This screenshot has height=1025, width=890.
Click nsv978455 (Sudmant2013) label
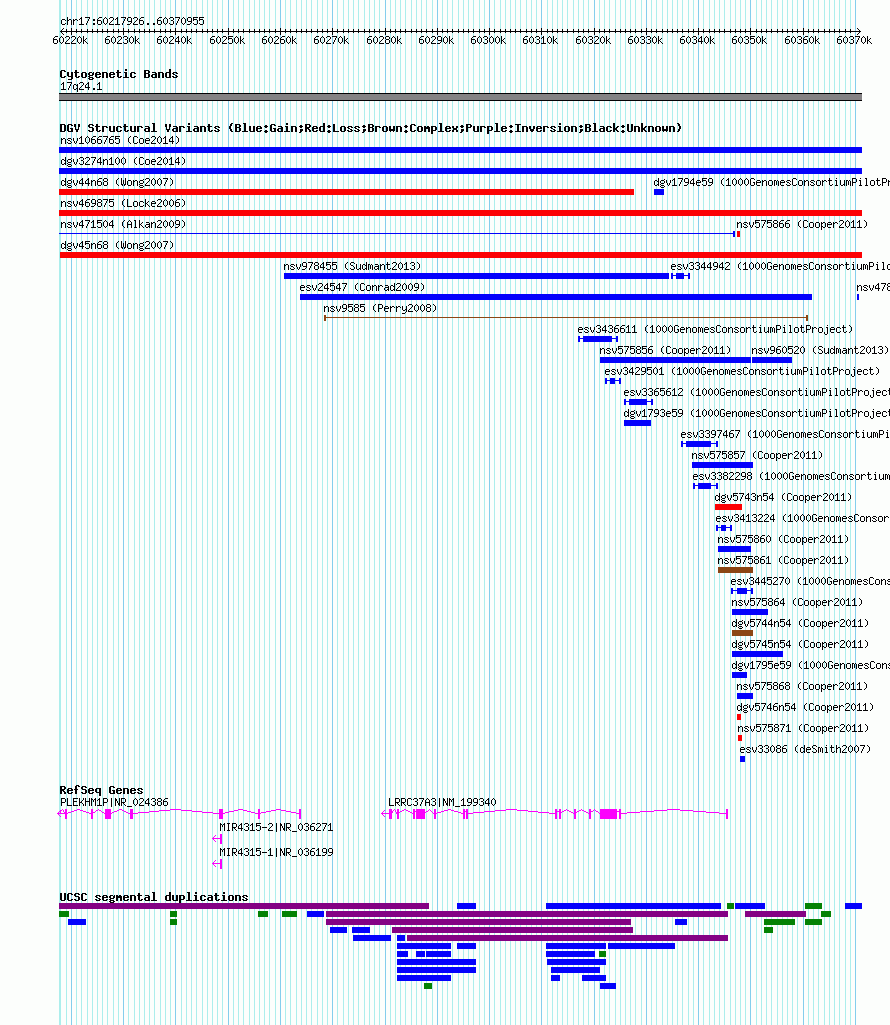352,266
